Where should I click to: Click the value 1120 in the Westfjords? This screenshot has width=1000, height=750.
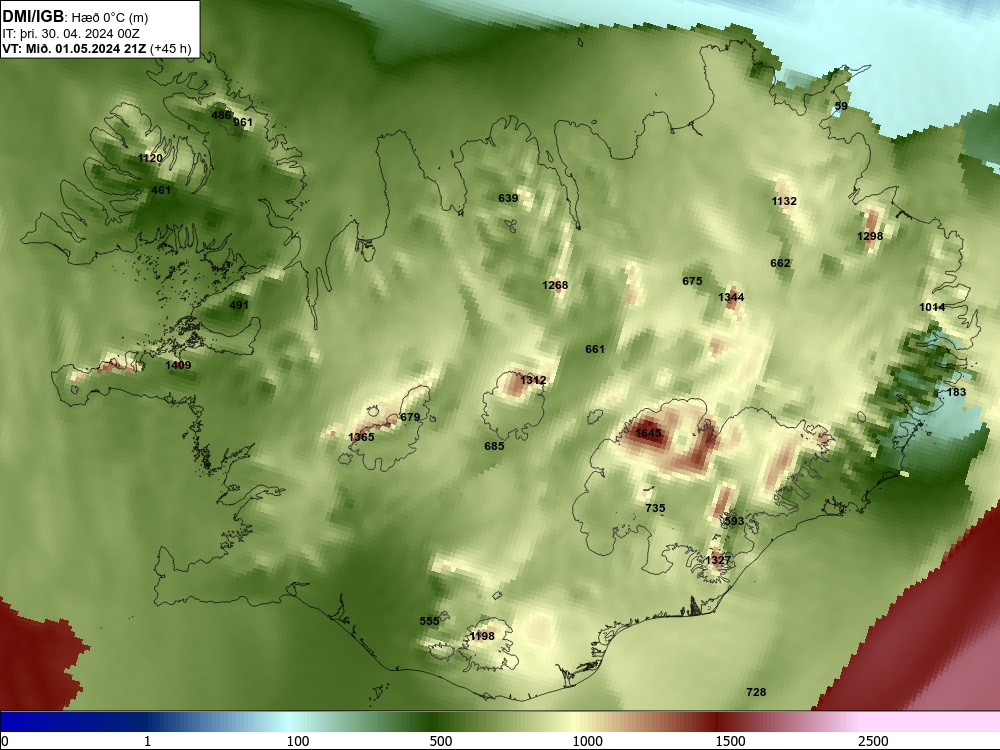click(x=150, y=158)
